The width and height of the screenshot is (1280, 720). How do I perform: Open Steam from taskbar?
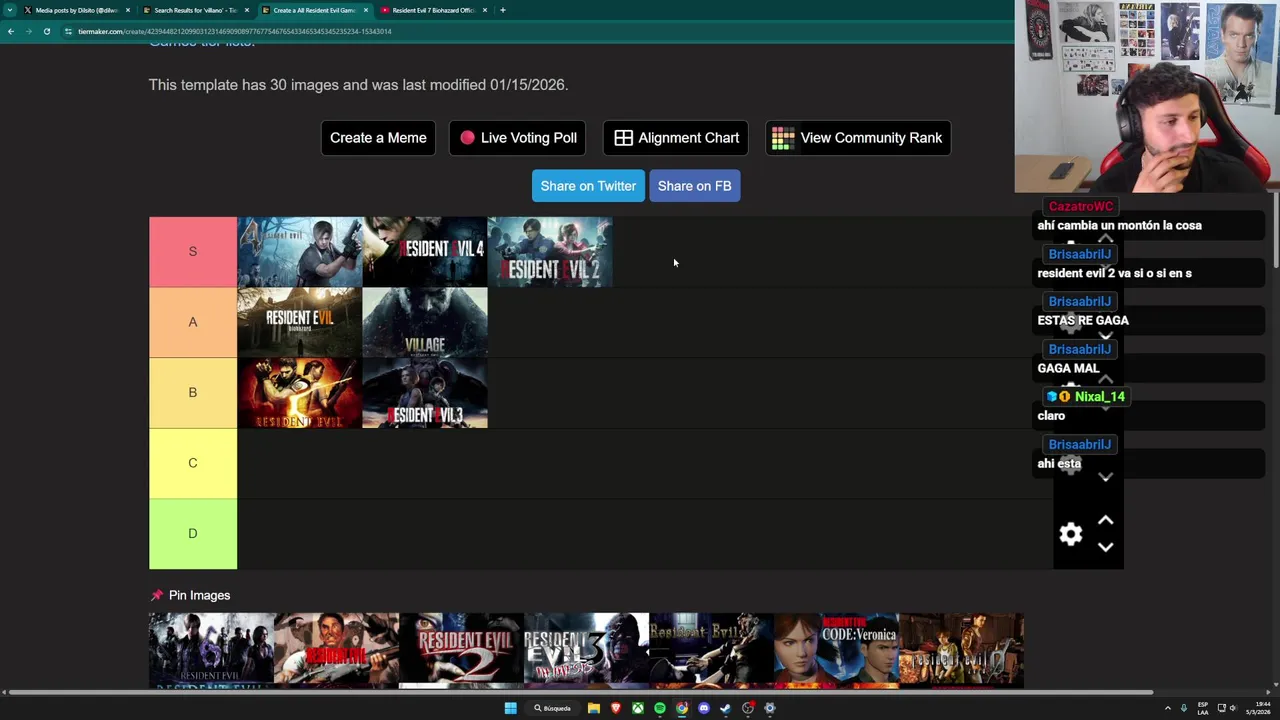[x=725, y=708]
